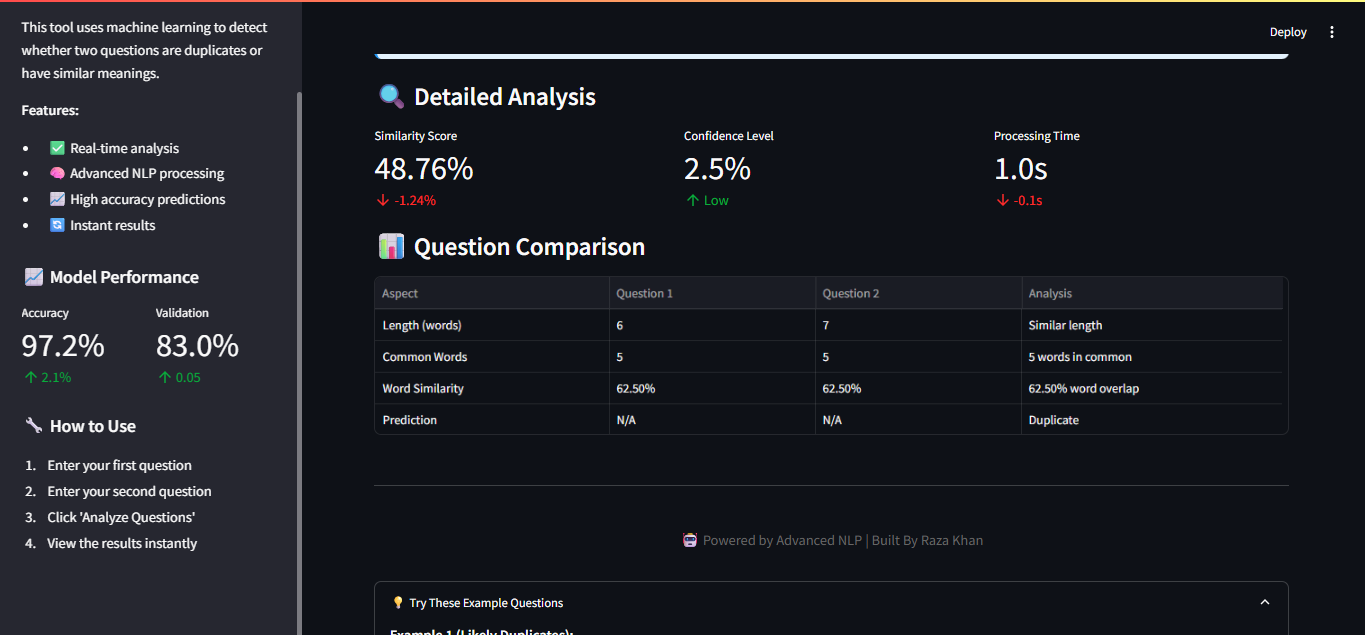Screen dimensions: 1365x635
Task: Click the lightbulb icon in examples expander
Action: (x=398, y=603)
